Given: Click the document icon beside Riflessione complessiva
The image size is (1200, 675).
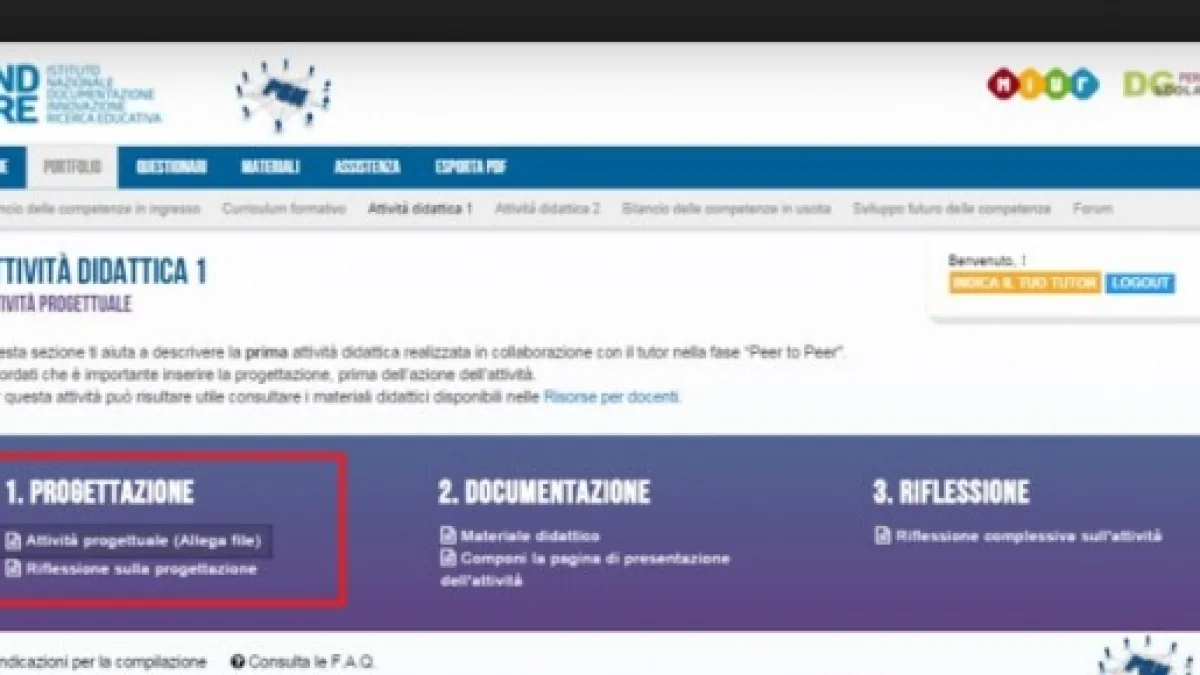Looking at the screenshot, I should coord(883,536).
